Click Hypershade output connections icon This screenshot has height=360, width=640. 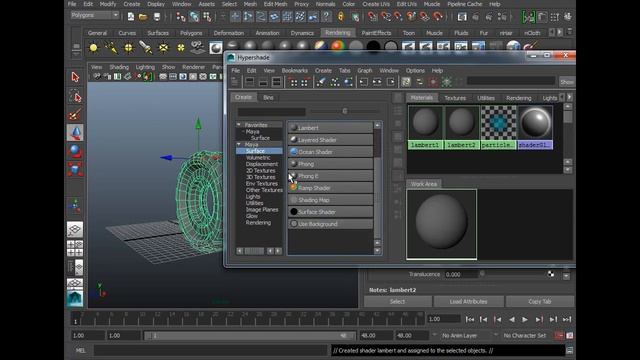tap(391, 82)
